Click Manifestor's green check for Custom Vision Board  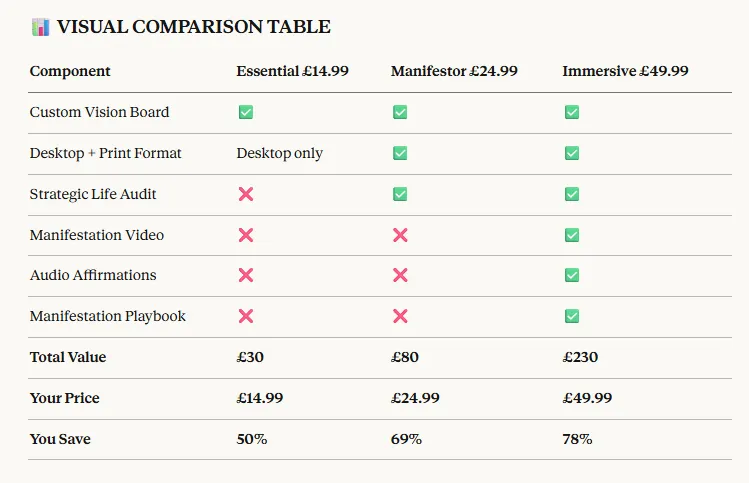pos(400,112)
